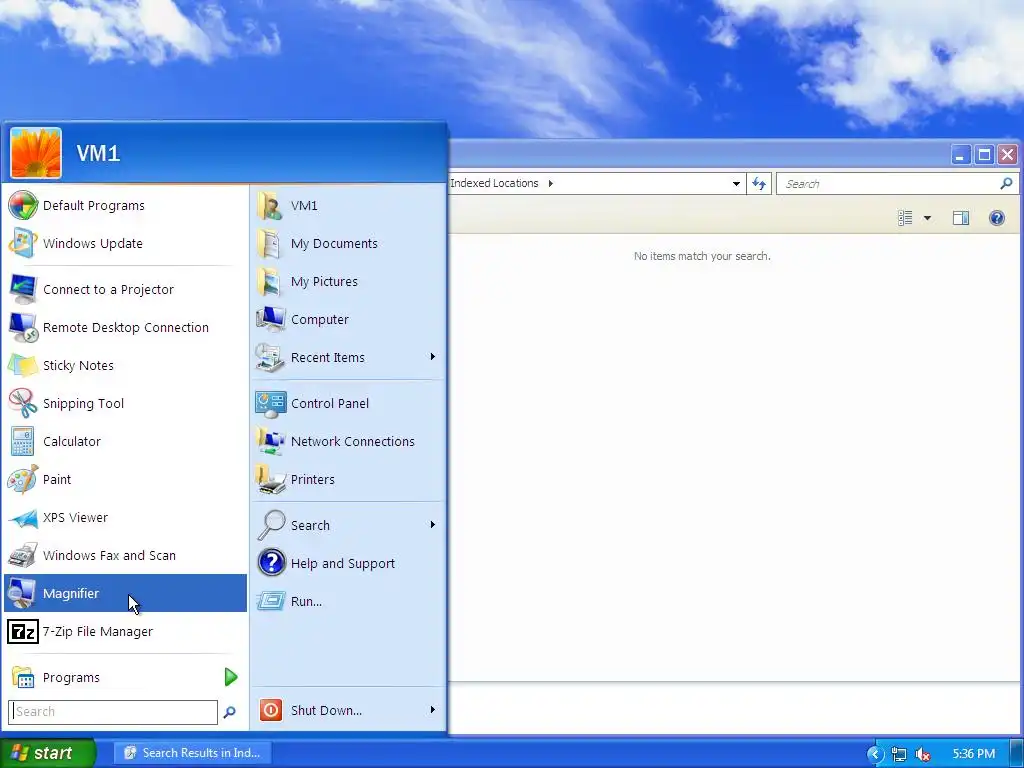Image resolution: width=1024 pixels, height=768 pixels.
Task: Launch the Snipping Tool
Action: pyautogui.click(x=125, y=403)
